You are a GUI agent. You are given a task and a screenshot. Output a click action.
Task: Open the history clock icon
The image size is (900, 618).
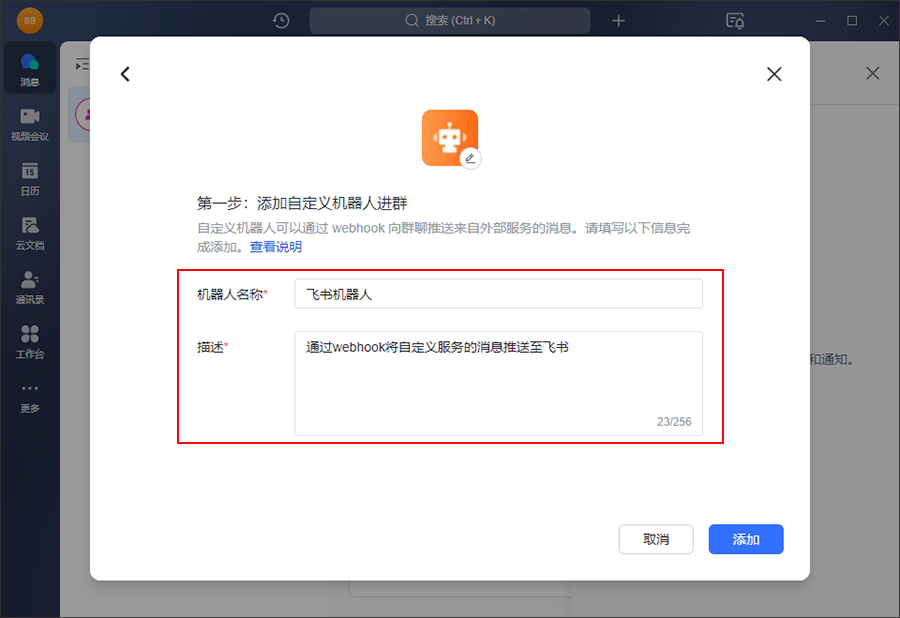[281, 21]
